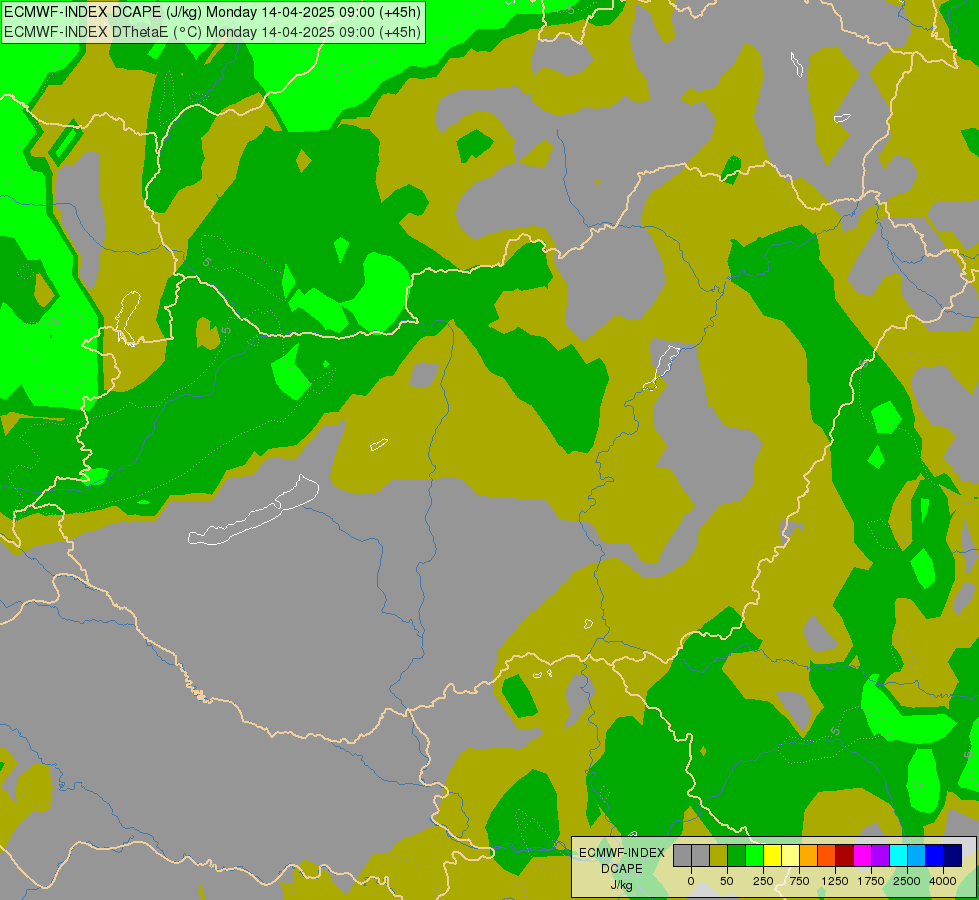The width and height of the screenshot is (979, 900).
Task: Click the bright green swatch in the legend
Action: 754,856
